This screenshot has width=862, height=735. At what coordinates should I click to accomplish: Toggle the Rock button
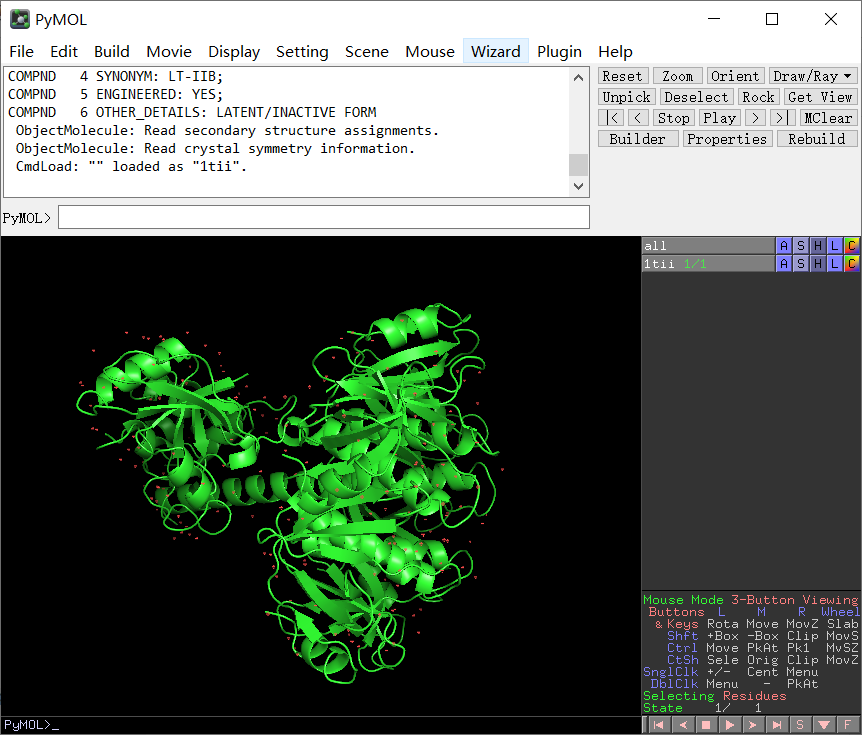pyautogui.click(x=758, y=97)
